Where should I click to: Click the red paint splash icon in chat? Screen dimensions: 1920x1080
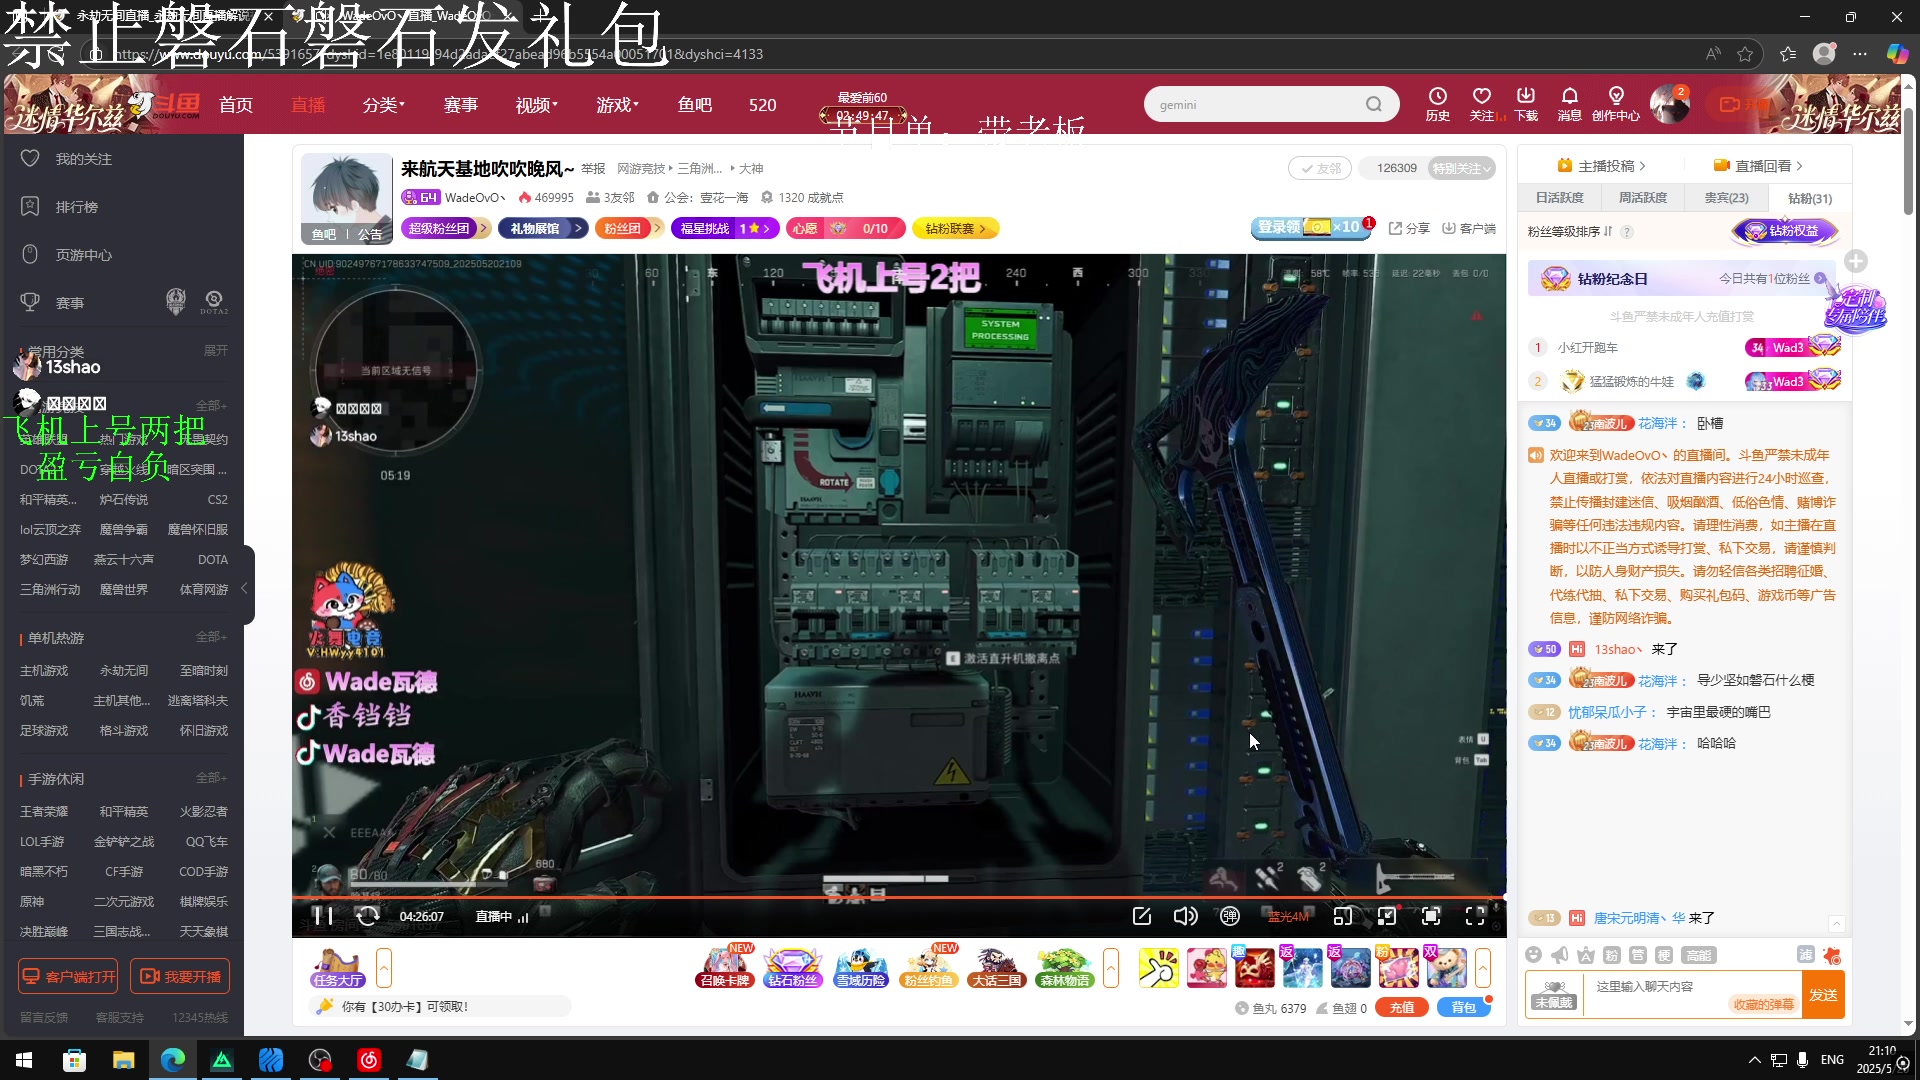(1832, 955)
